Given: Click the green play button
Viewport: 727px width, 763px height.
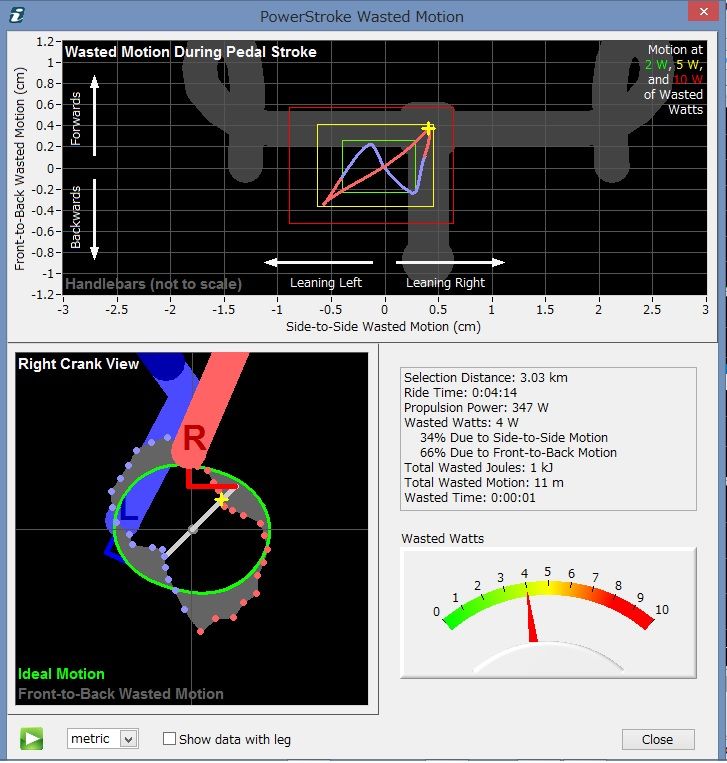Looking at the screenshot, I should [32, 739].
